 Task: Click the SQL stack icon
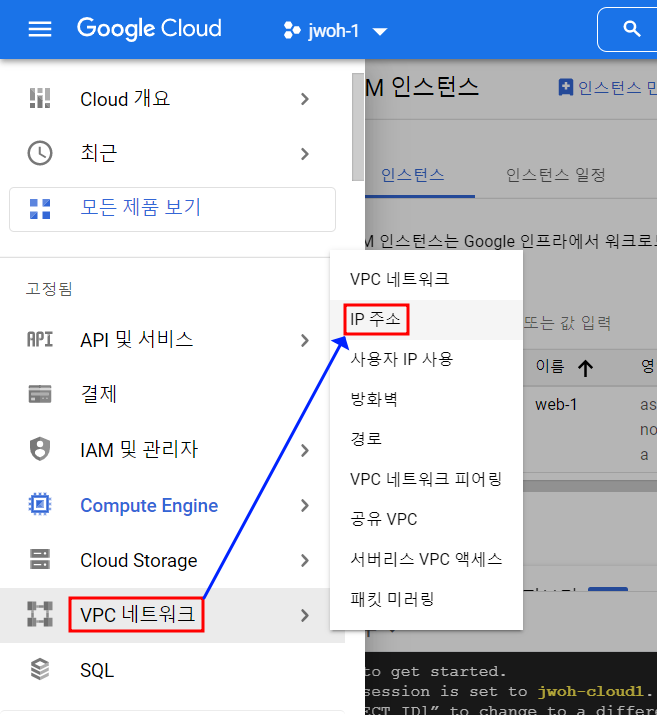coord(40,669)
